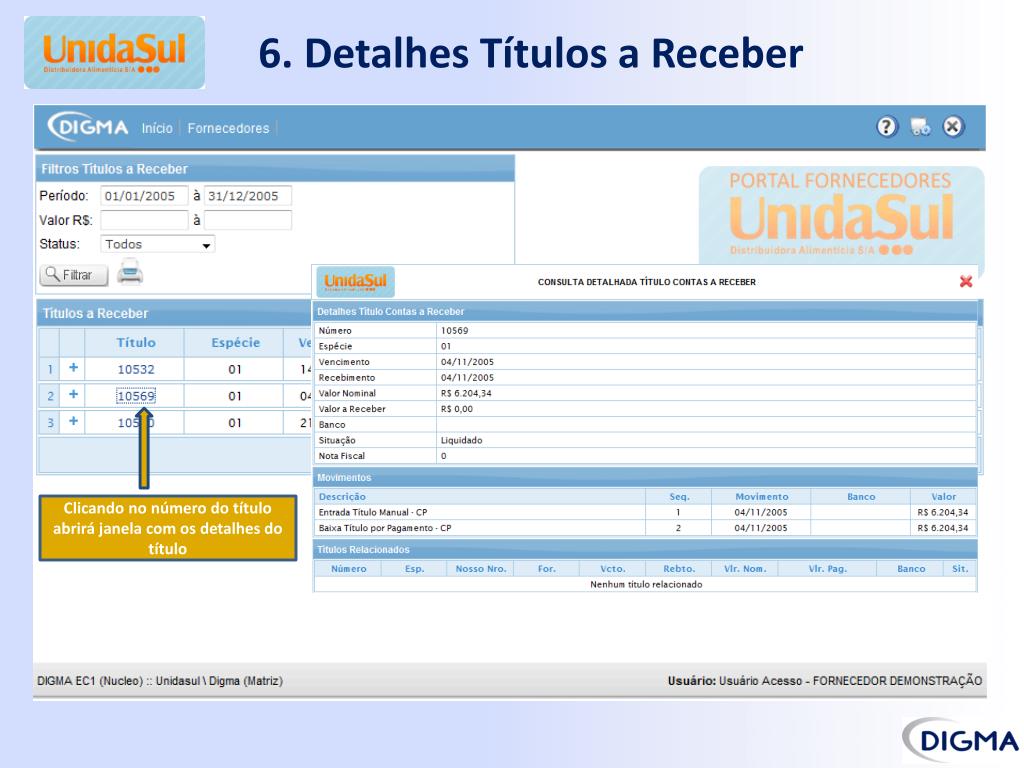This screenshot has width=1024, height=768.
Task: Click the Portal Fornecedores UnidaSul banner
Action: (840, 216)
